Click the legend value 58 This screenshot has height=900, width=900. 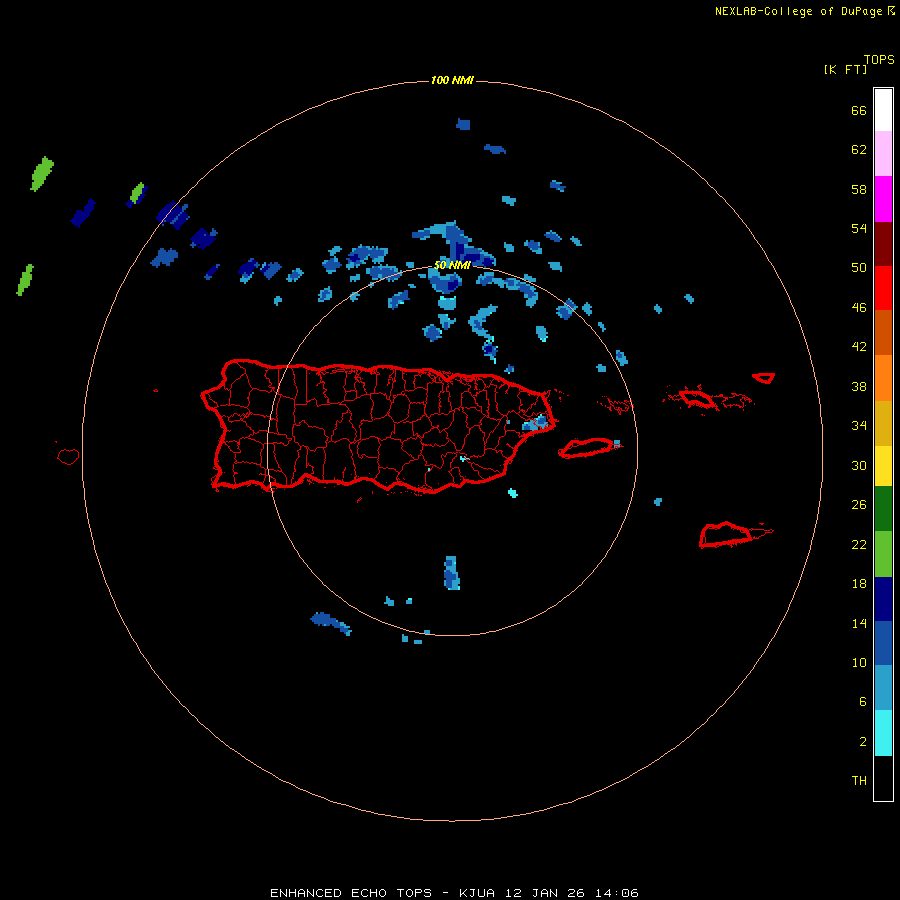coord(859,189)
